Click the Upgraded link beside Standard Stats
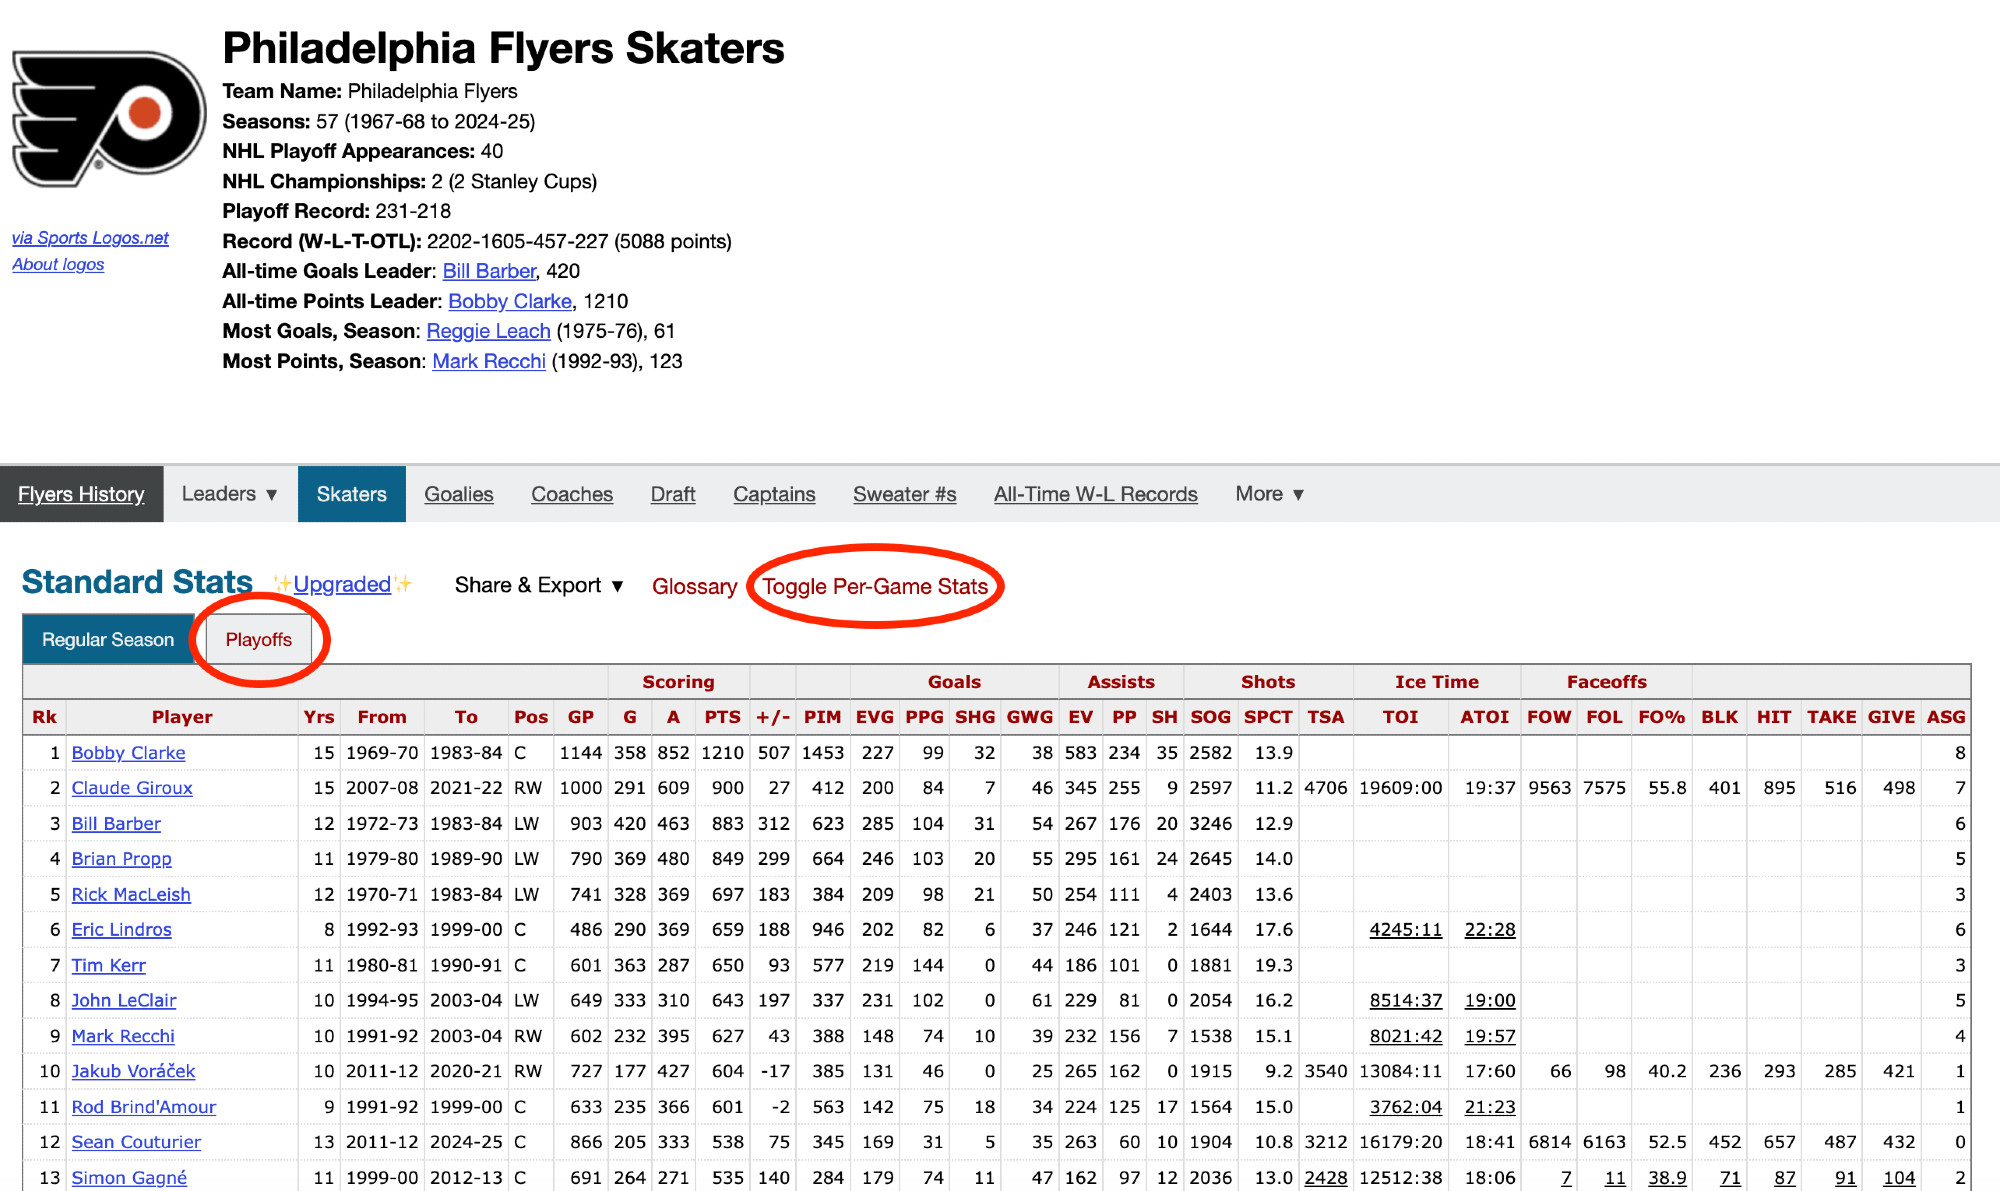This screenshot has width=2000, height=1191. click(x=342, y=584)
